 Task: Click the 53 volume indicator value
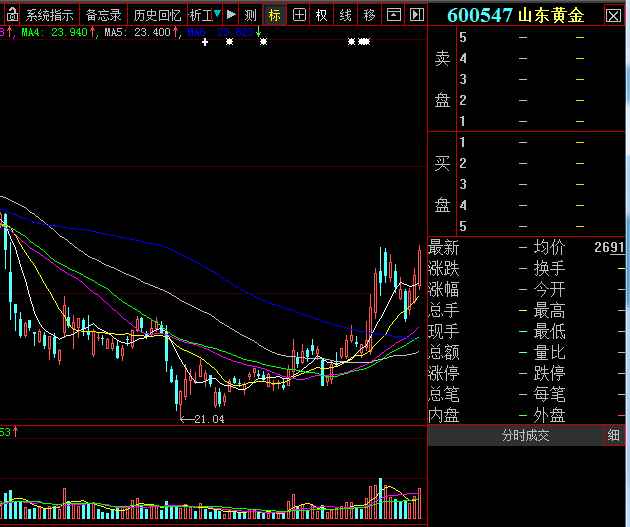coord(6,432)
